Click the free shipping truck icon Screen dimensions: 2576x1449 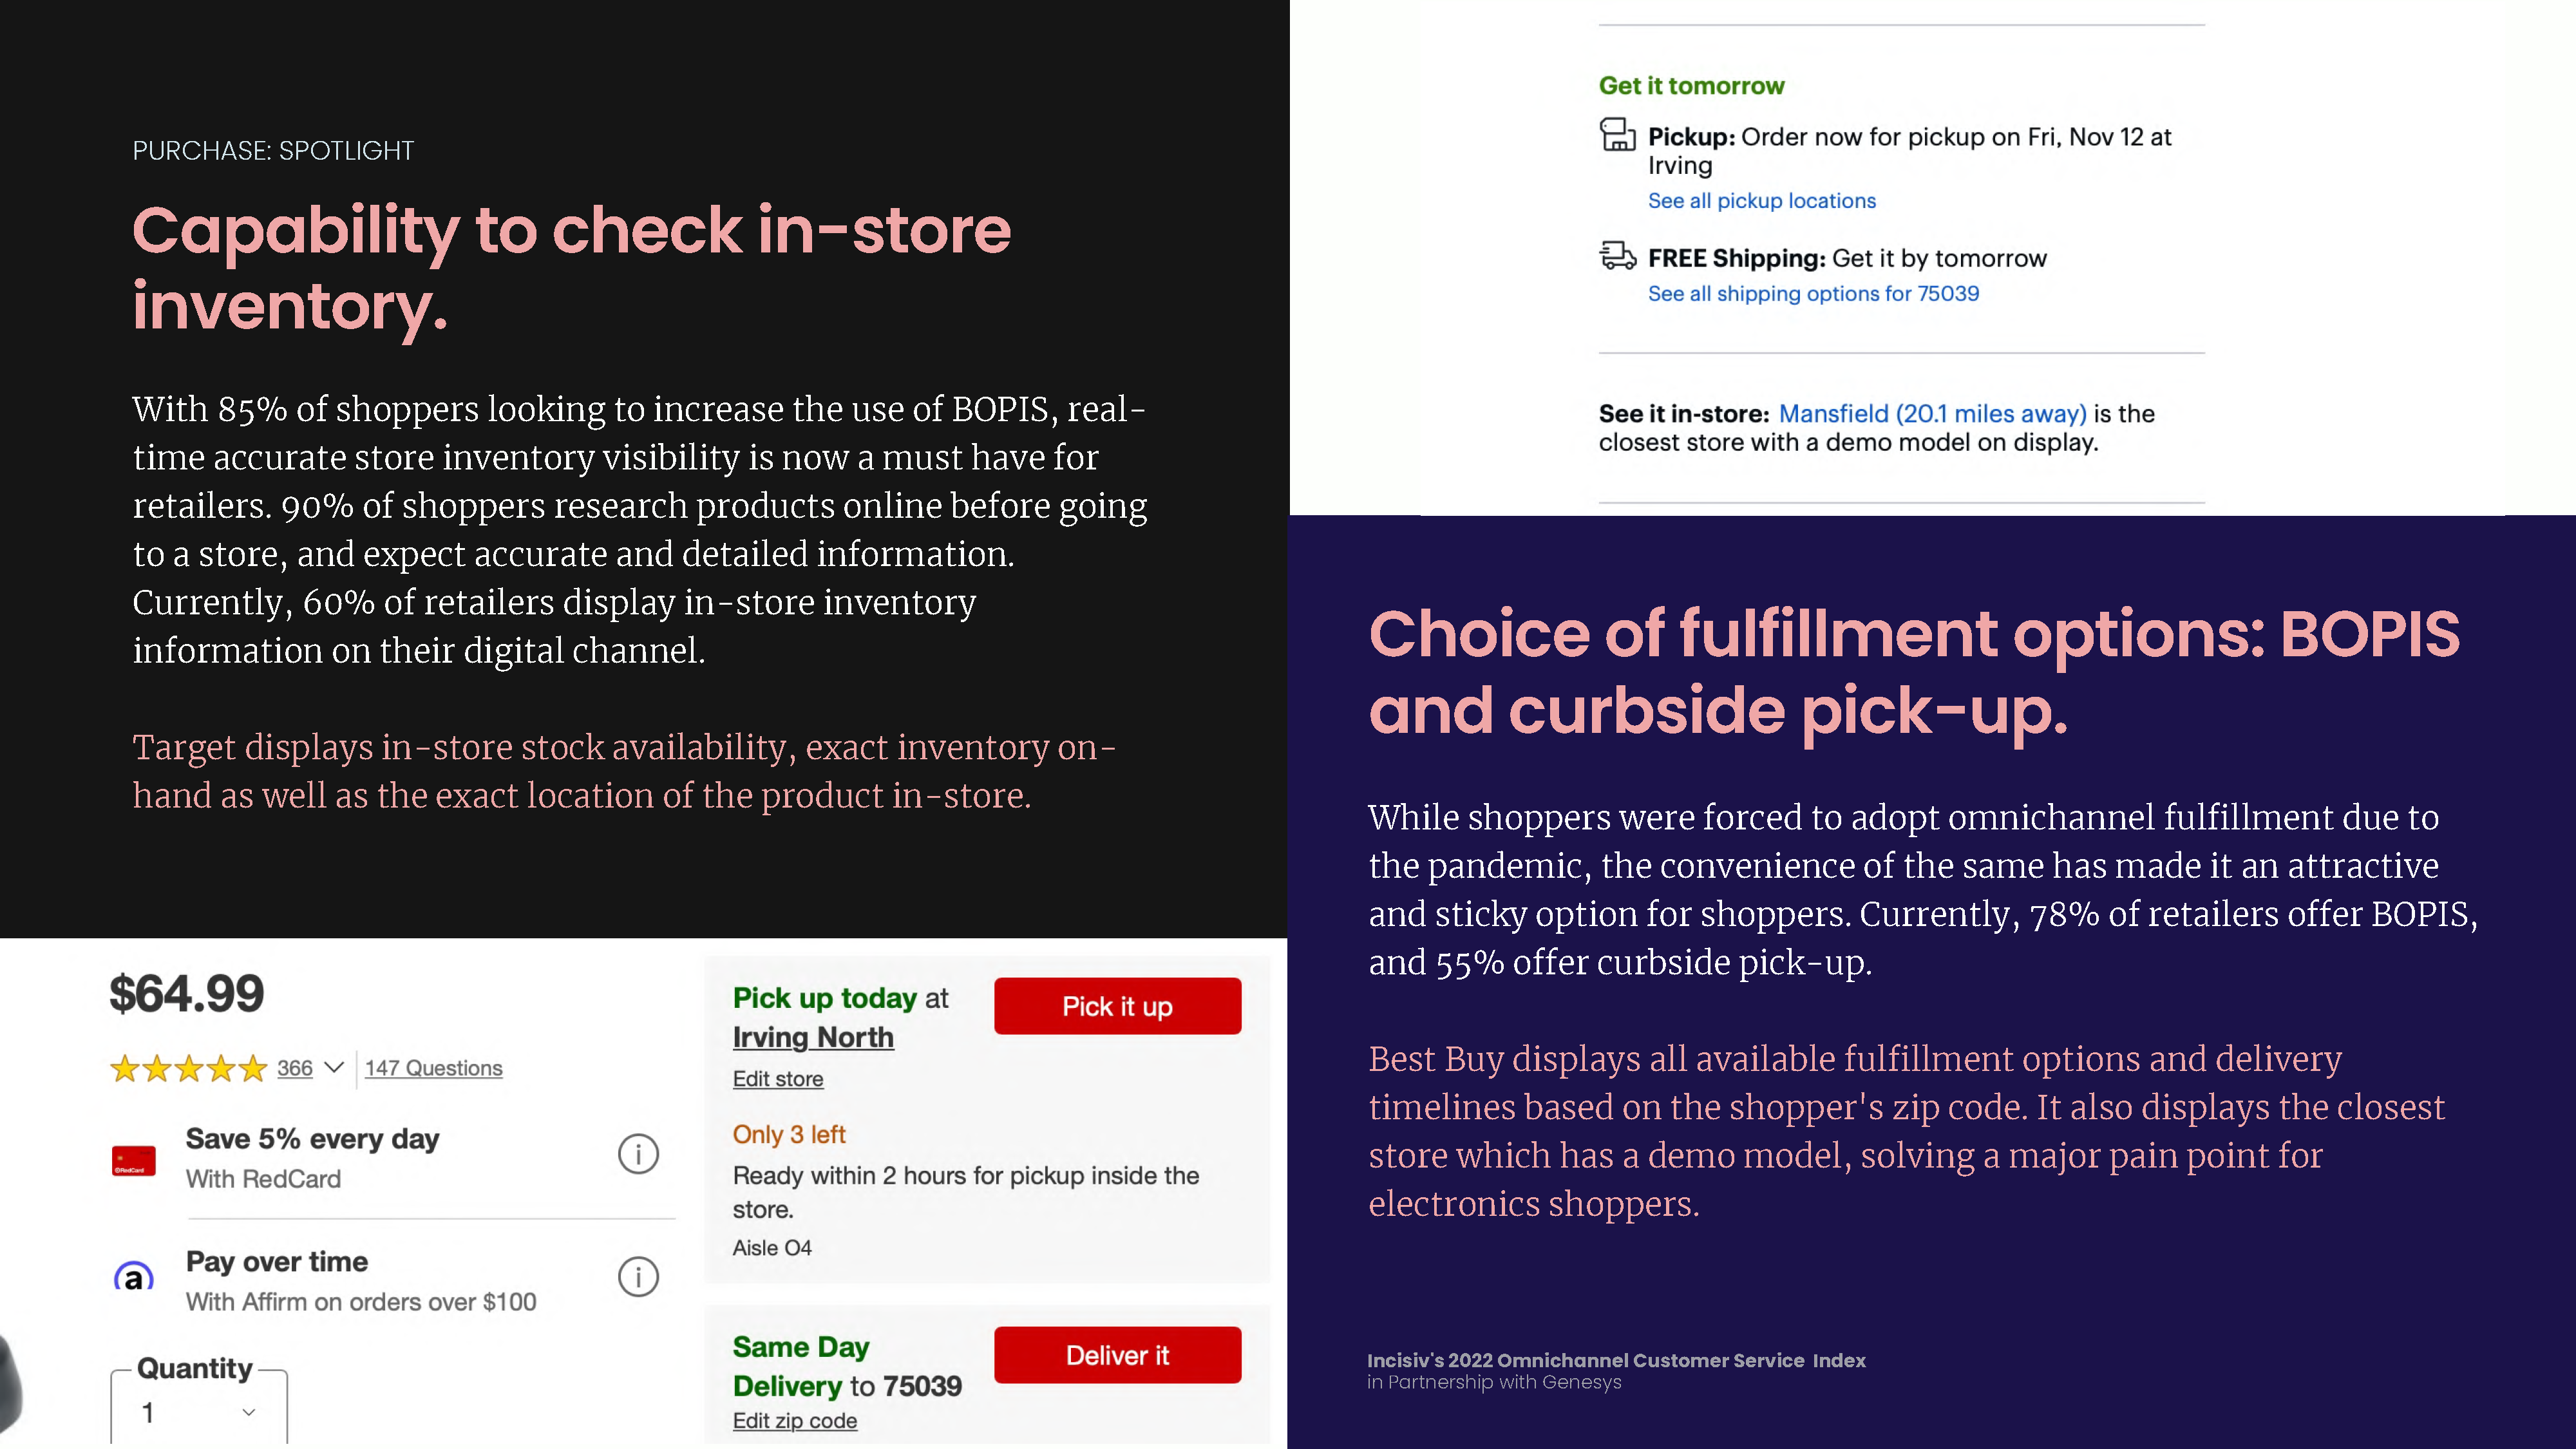(x=1617, y=256)
